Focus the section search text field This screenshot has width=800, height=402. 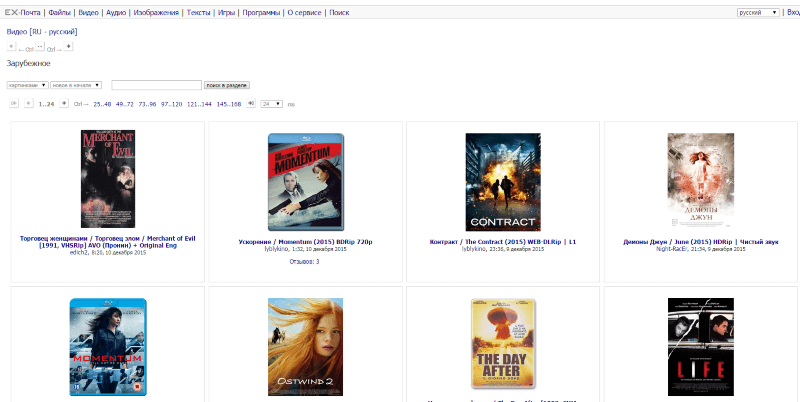(x=157, y=85)
